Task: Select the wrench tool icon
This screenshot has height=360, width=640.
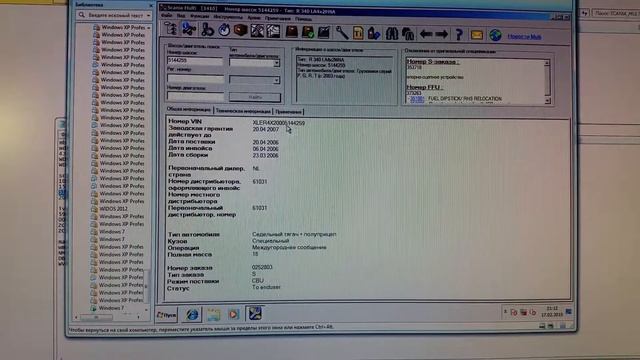Action: tap(342, 33)
